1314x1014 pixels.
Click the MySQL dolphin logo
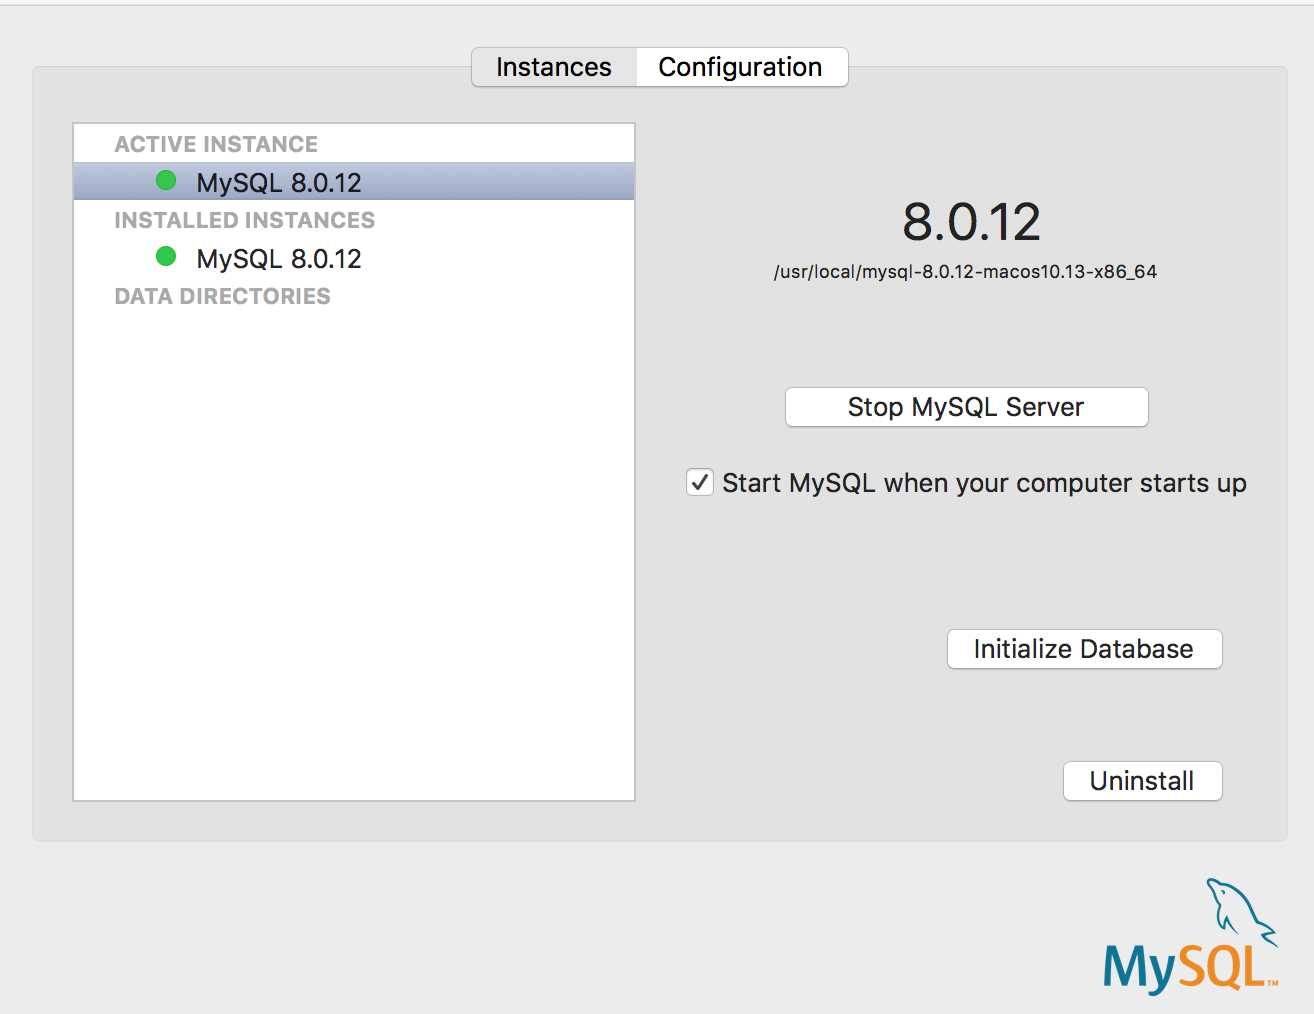(1190, 936)
